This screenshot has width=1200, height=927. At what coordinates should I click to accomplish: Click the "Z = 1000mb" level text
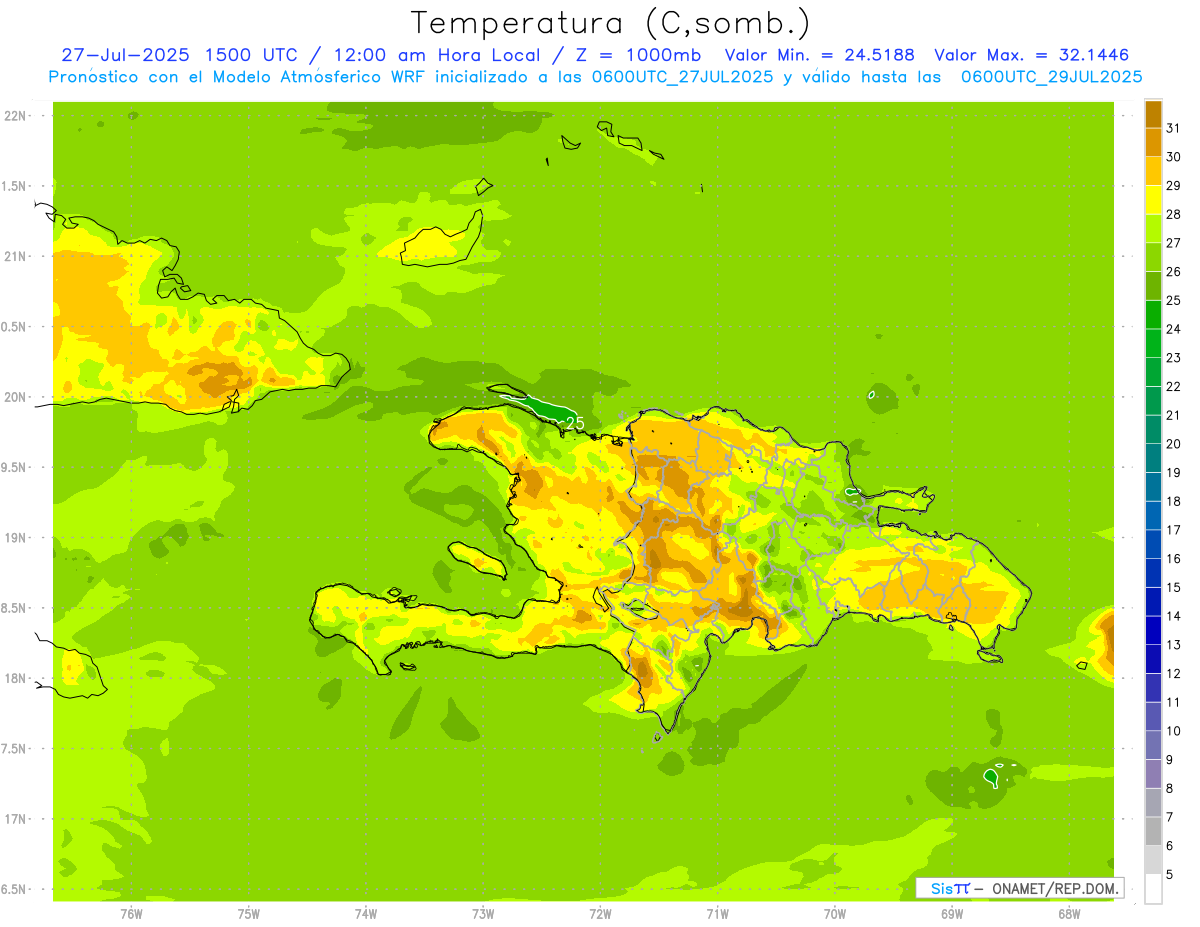click(638, 55)
